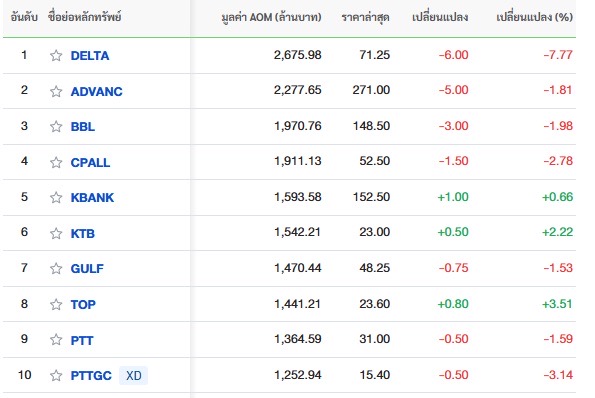The width and height of the screenshot is (595, 398).
Task: Add CPALL to favorites via star
Action: point(56,162)
